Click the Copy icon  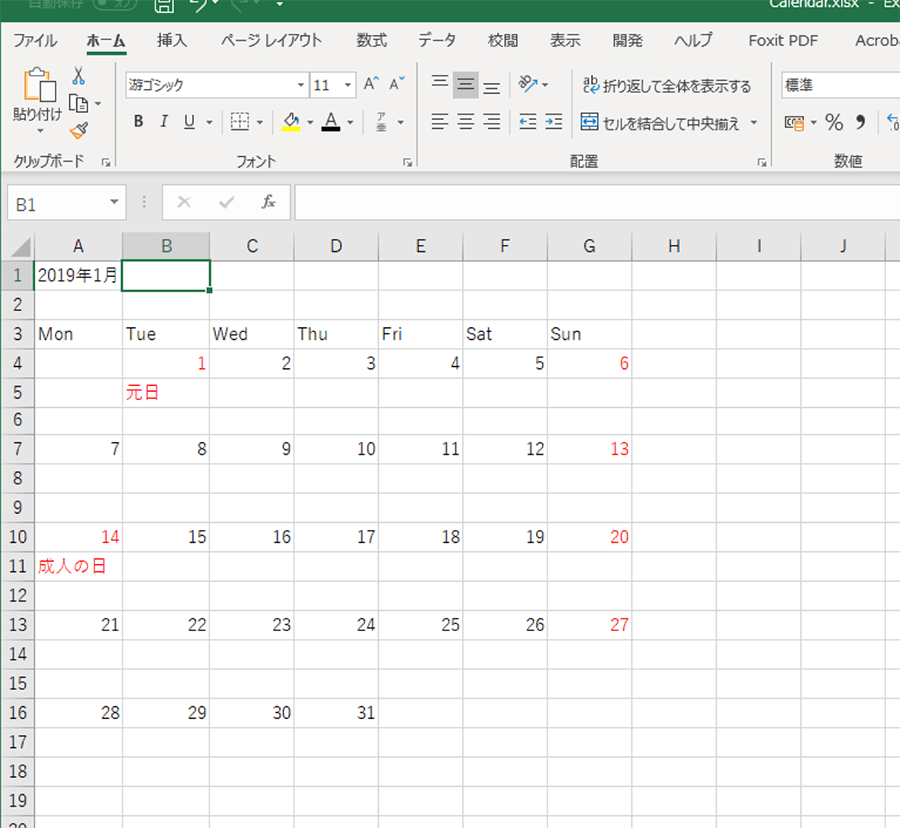(x=79, y=104)
